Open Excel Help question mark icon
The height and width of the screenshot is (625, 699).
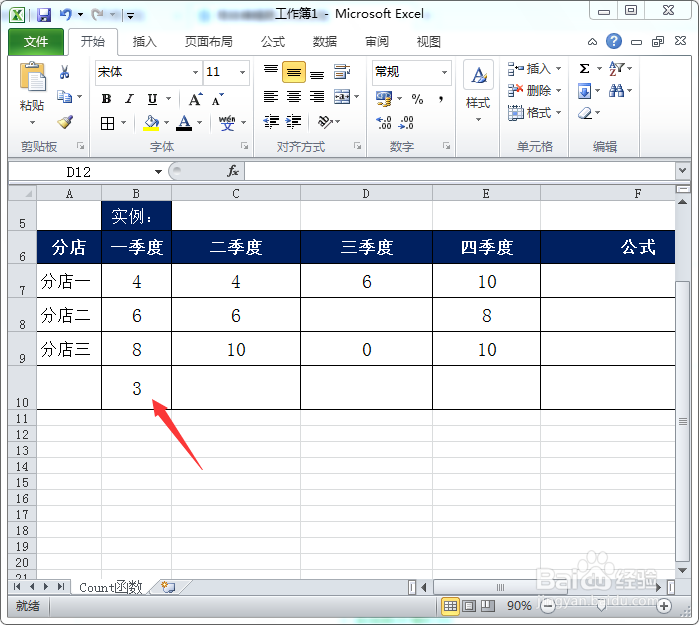[x=614, y=41]
